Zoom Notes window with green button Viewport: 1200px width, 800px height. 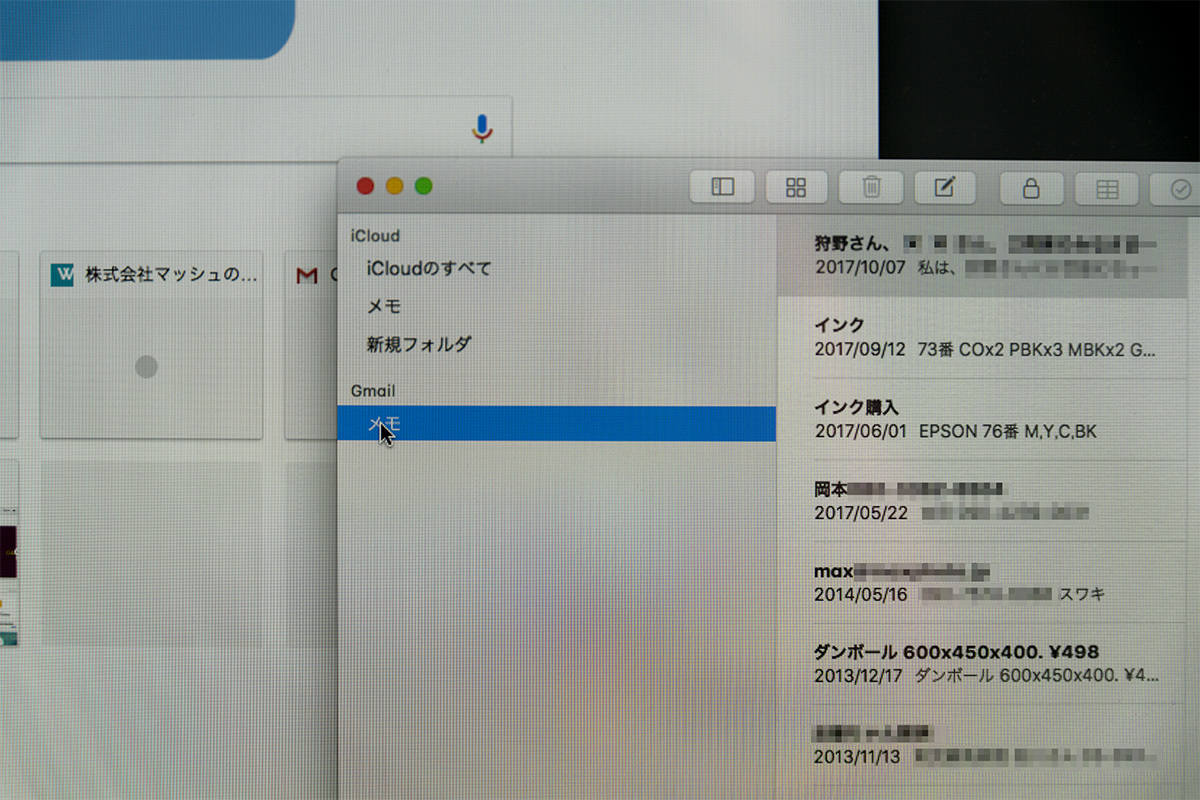[x=423, y=186]
